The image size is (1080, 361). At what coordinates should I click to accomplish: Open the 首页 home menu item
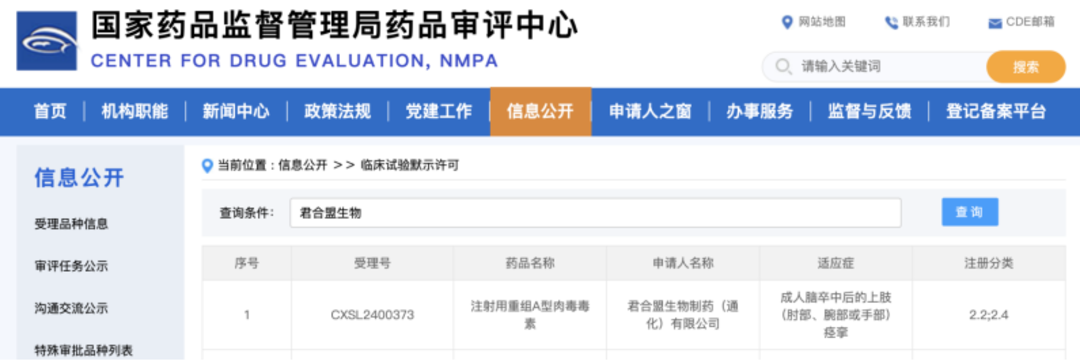click(x=50, y=112)
